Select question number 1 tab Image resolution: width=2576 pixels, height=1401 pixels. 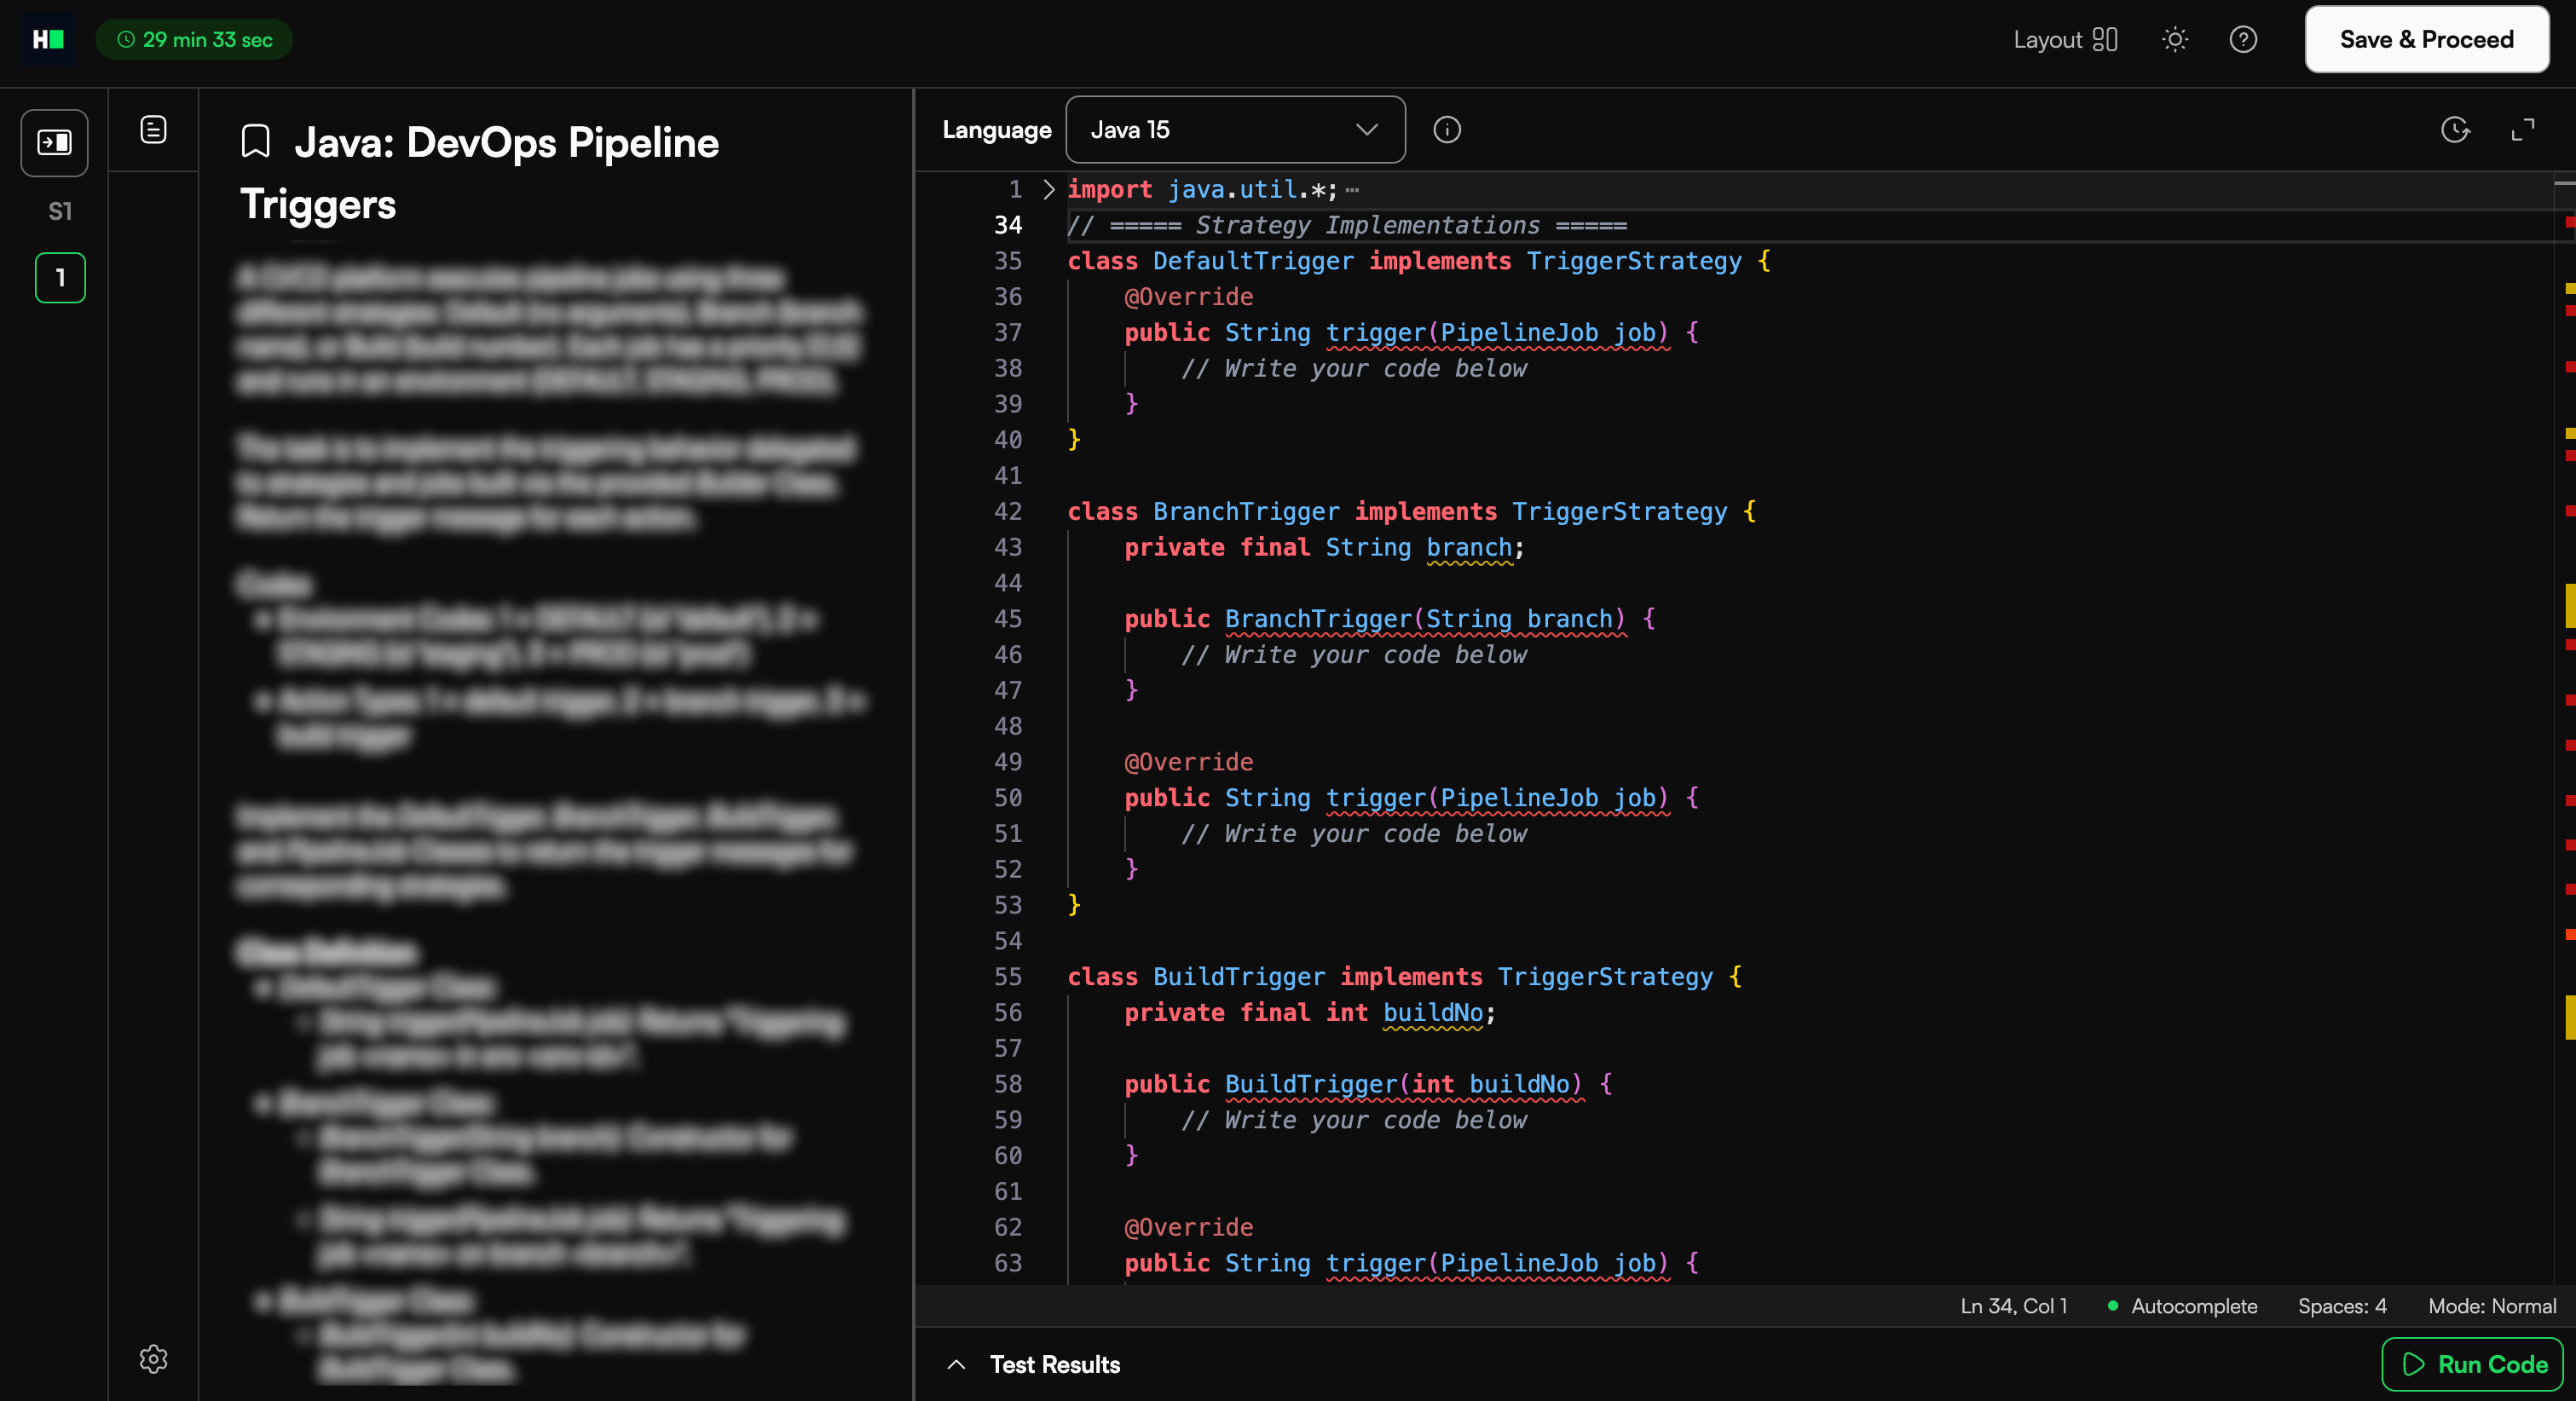pyautogui.click(x=60, y=278)
